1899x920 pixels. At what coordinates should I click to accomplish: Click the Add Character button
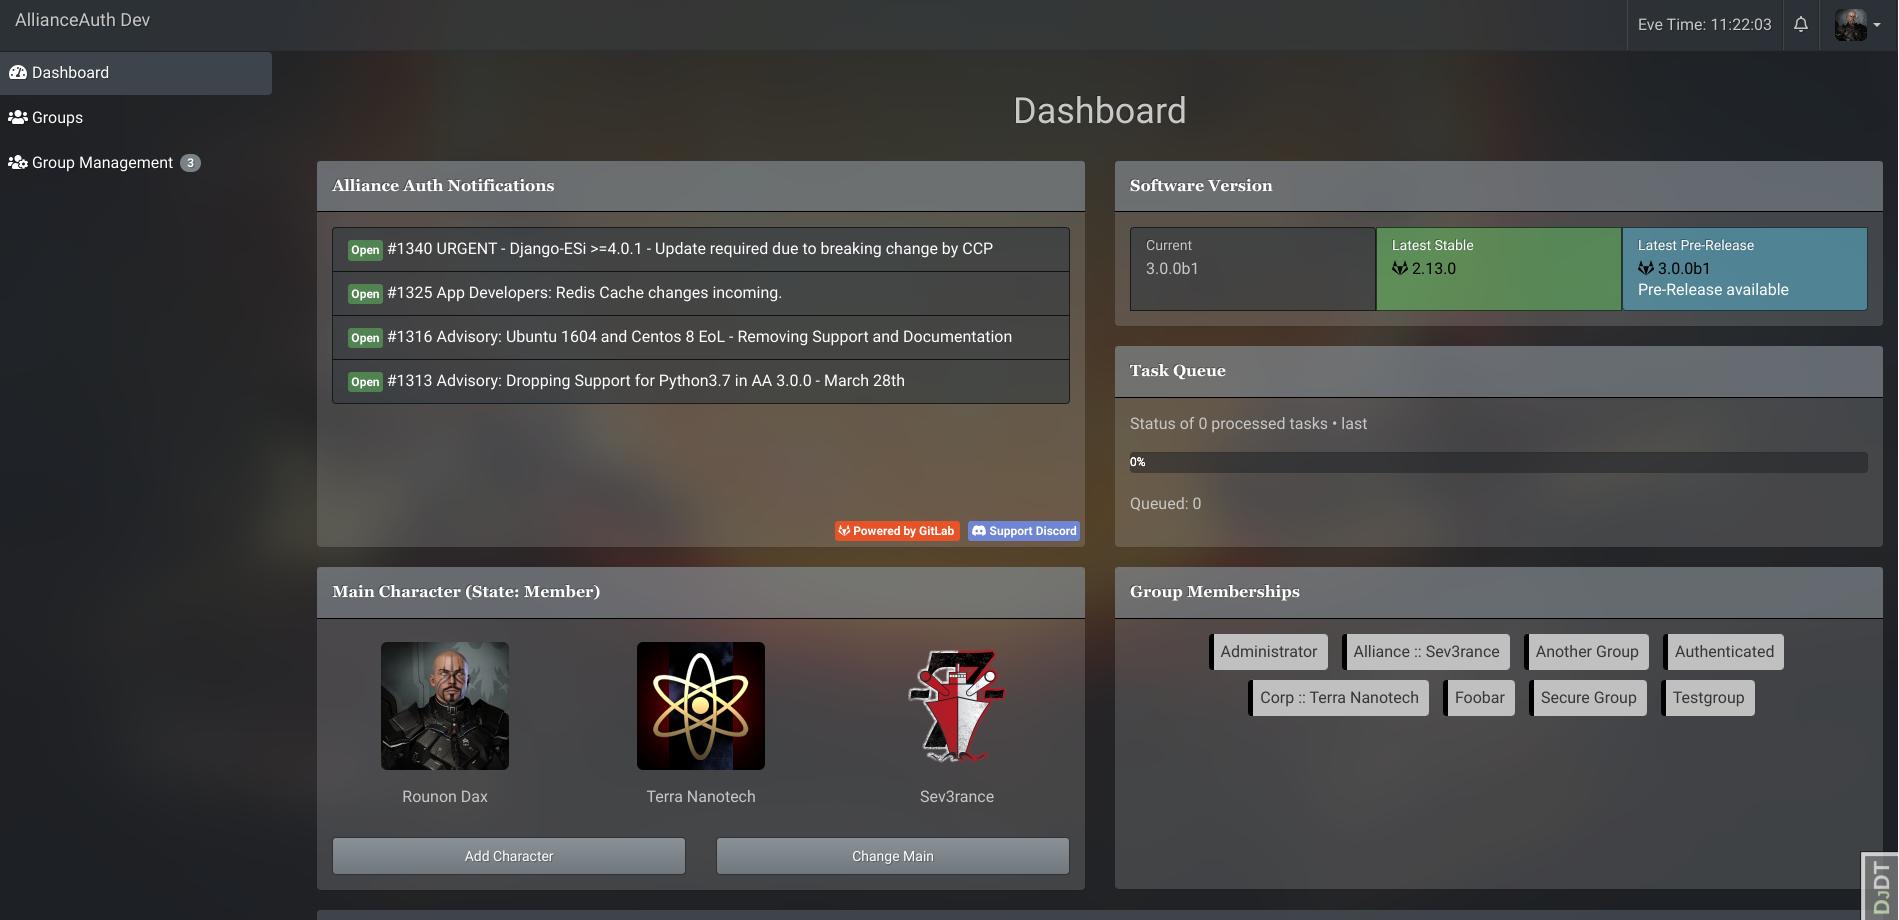(x=508, y=855)
